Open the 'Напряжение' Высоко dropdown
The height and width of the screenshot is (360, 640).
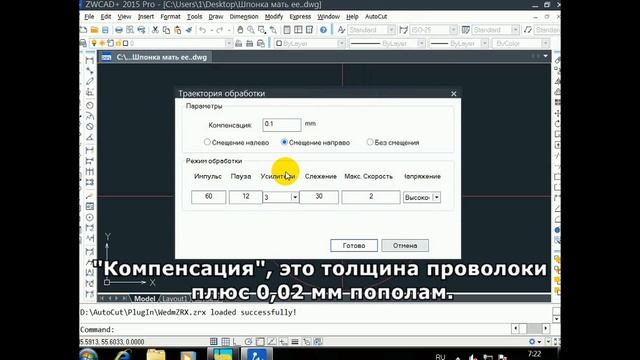click(x=436, y=198)
